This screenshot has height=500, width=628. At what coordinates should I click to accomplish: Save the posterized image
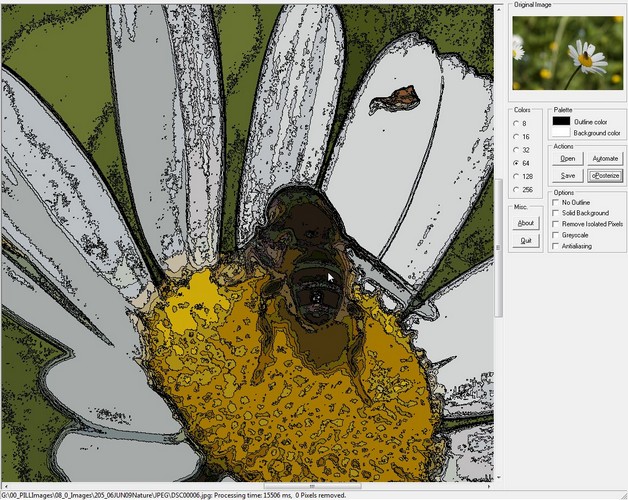pos(568,175)
